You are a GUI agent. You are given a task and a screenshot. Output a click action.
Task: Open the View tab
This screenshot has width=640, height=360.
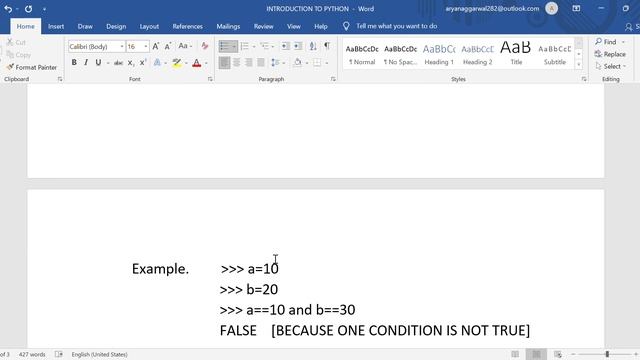[293, 26]
